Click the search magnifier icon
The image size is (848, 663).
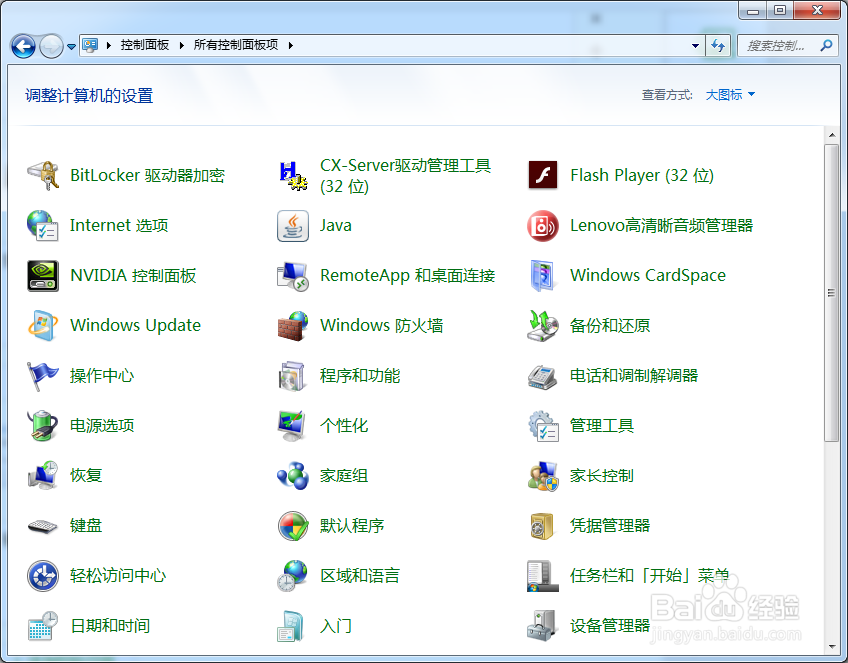pos(826,46)
